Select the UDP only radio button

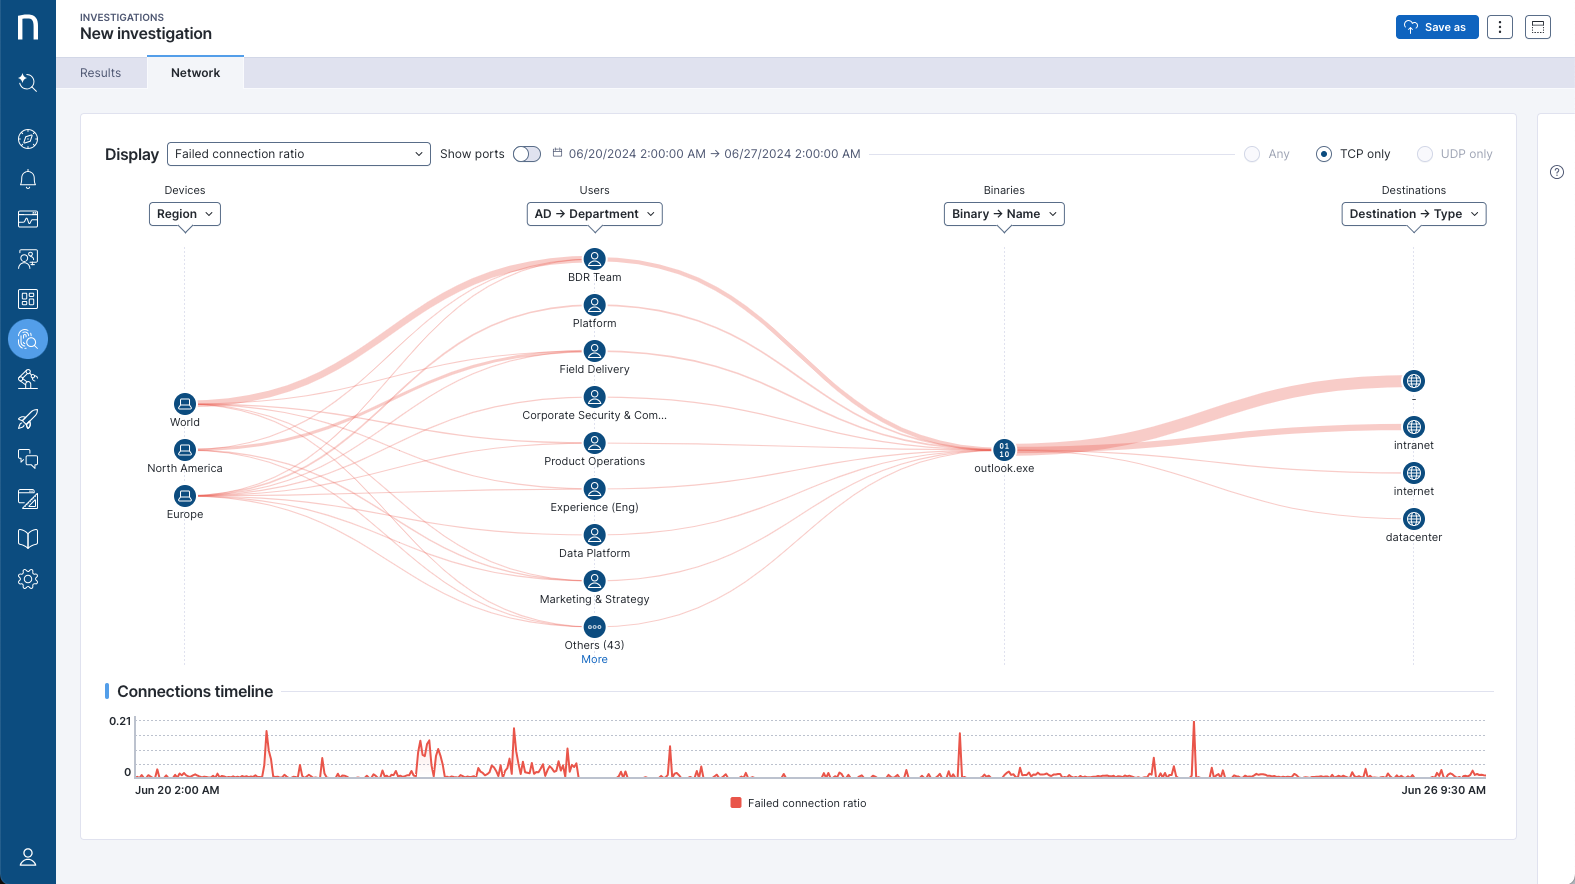tap(1425, 154)
